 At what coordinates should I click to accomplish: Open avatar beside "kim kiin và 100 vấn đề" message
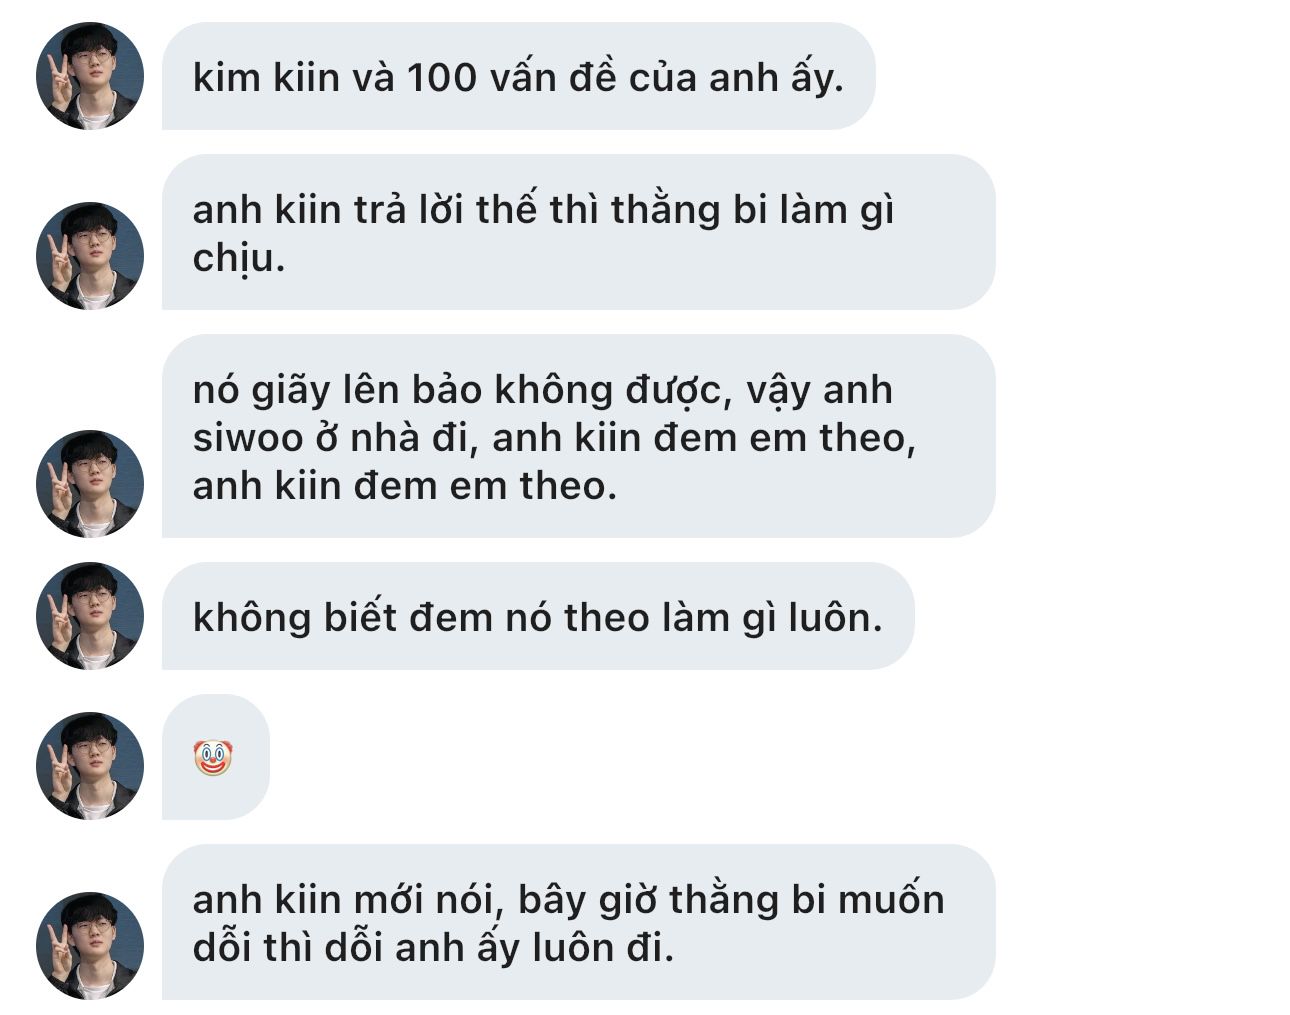point(90,76)
